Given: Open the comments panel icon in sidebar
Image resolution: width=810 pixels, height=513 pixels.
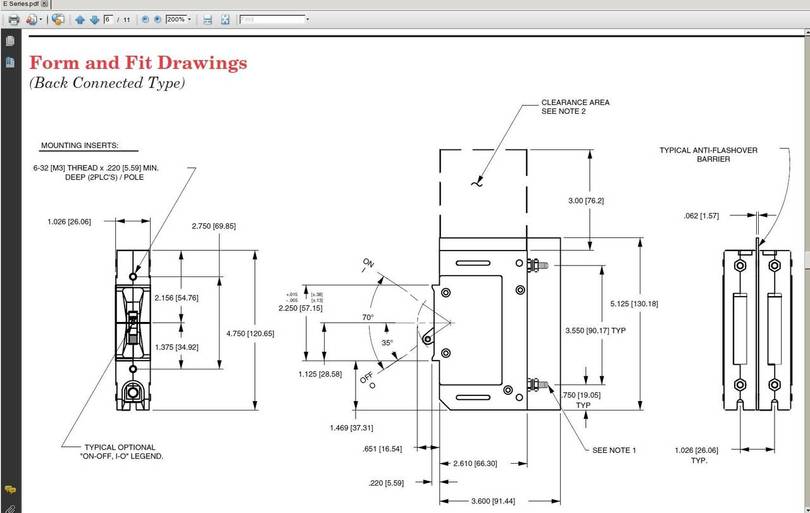Looking at the screenshot, I should (x=10, y=489).
